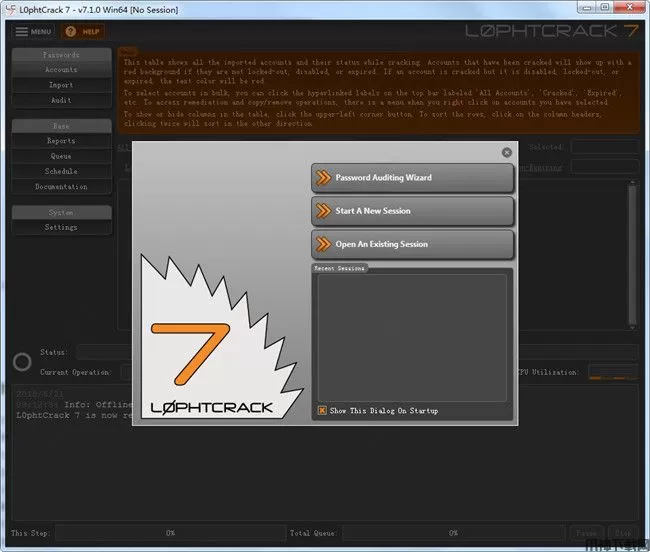The image size is (650, 552).
Task: Click the 'LOphtCrack 7 is now' log line
Action: point(74,415)
